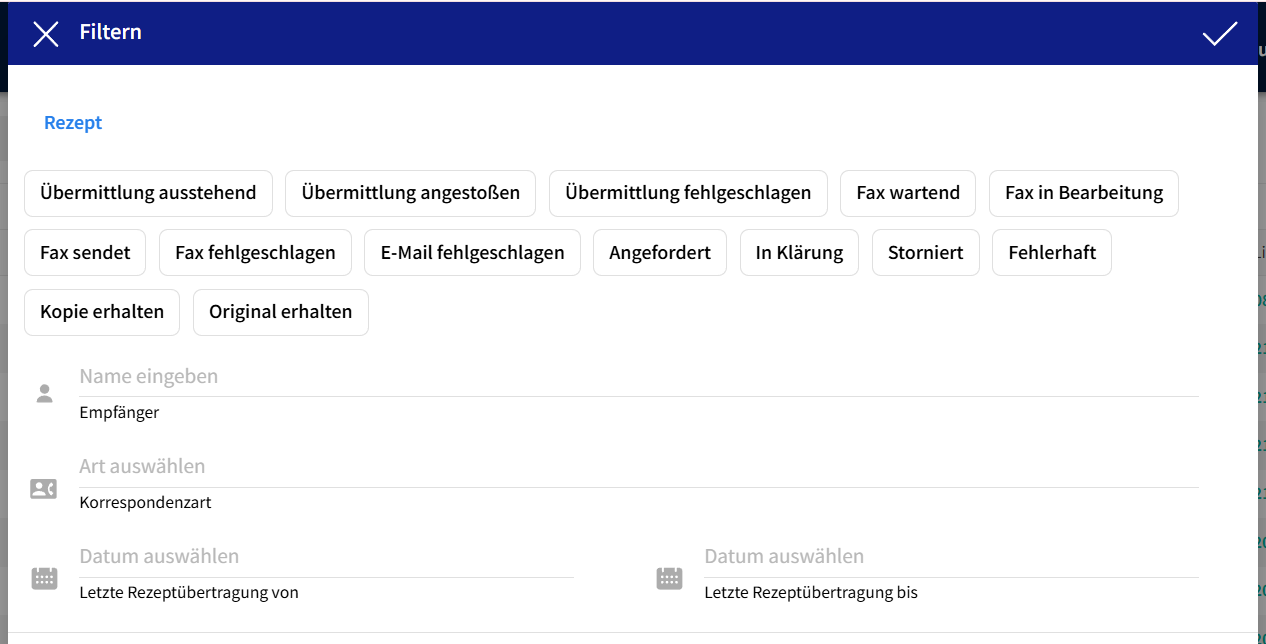Click calendar icon for Letzte Rezeptübertragung von
This screenshot has height=644, width=1266.
tap(44, 578)
